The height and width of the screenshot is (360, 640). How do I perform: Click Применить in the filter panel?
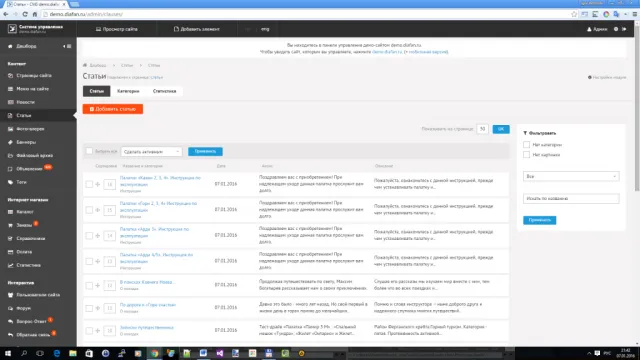click(x=540, y=220)
